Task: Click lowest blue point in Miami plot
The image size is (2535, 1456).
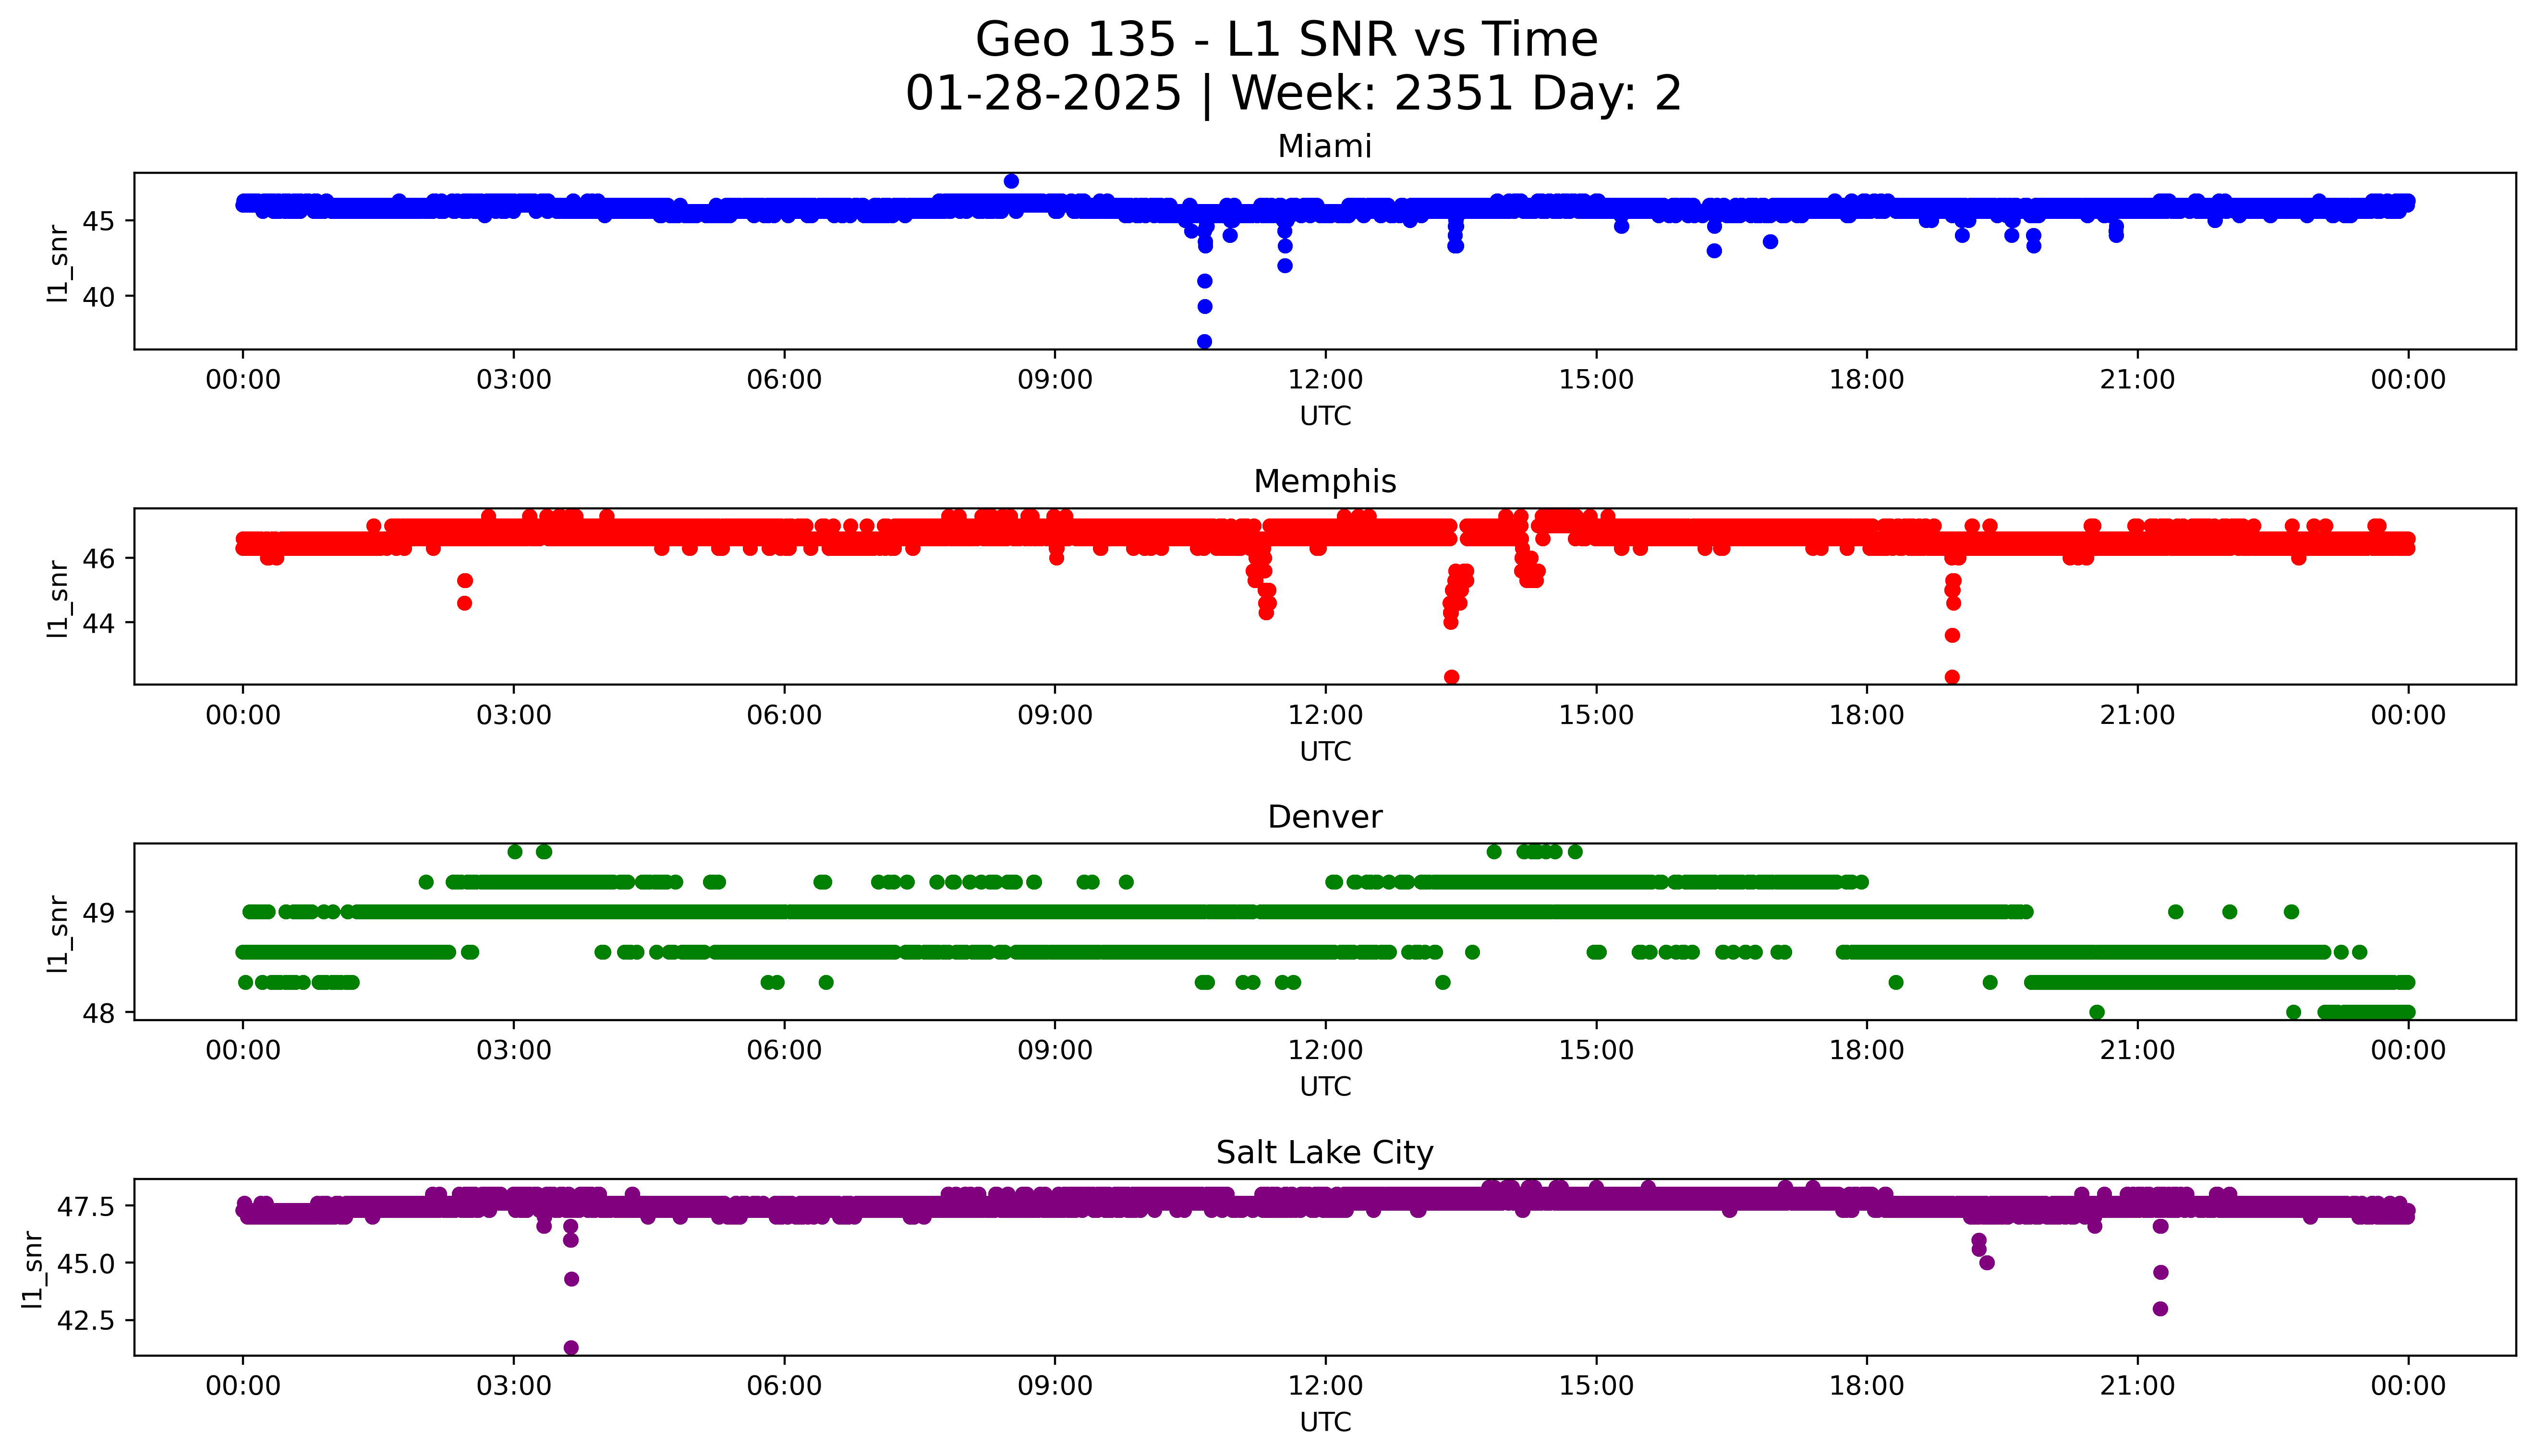Action: pyautogui.click(x=1204, y=342)
